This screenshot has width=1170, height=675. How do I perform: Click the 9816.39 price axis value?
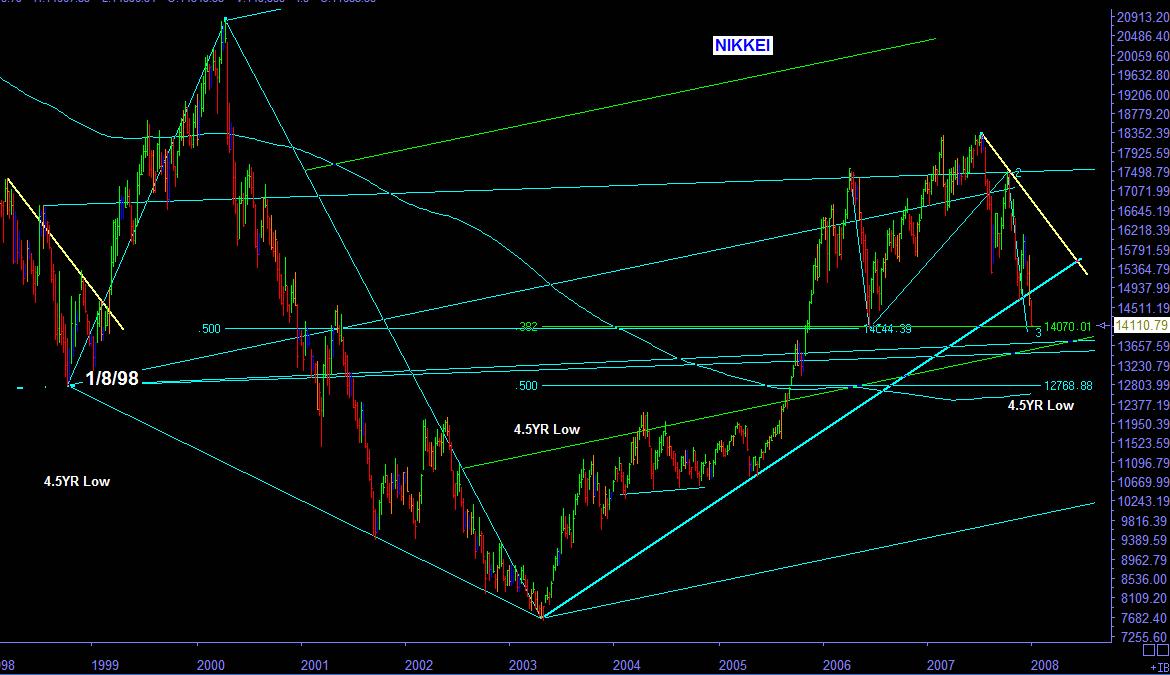click(x=1145, y=521)
